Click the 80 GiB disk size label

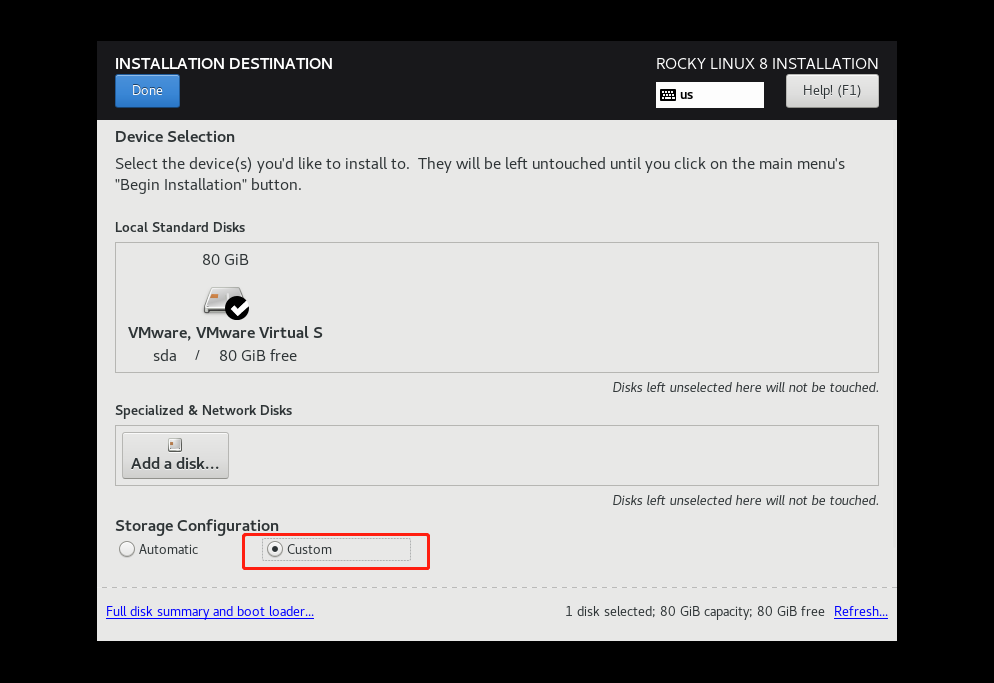225,260
